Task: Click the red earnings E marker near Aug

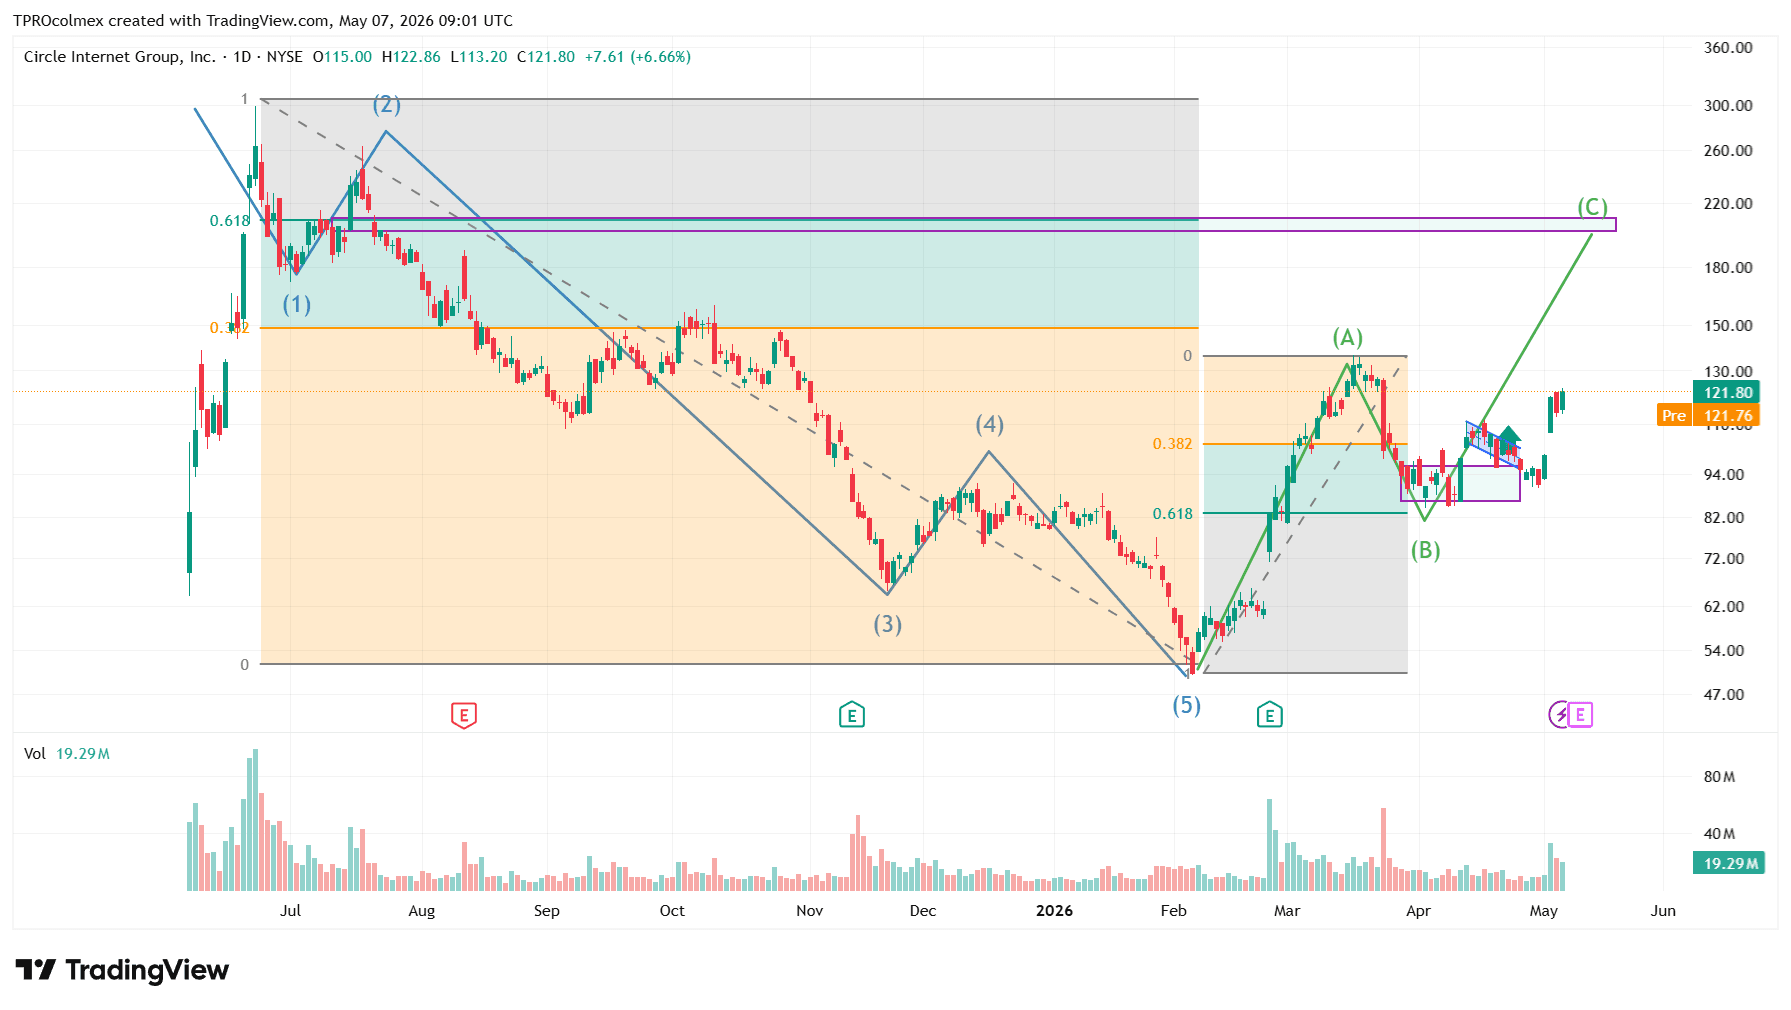Action: pyautogui.click(x=463, y=715)
